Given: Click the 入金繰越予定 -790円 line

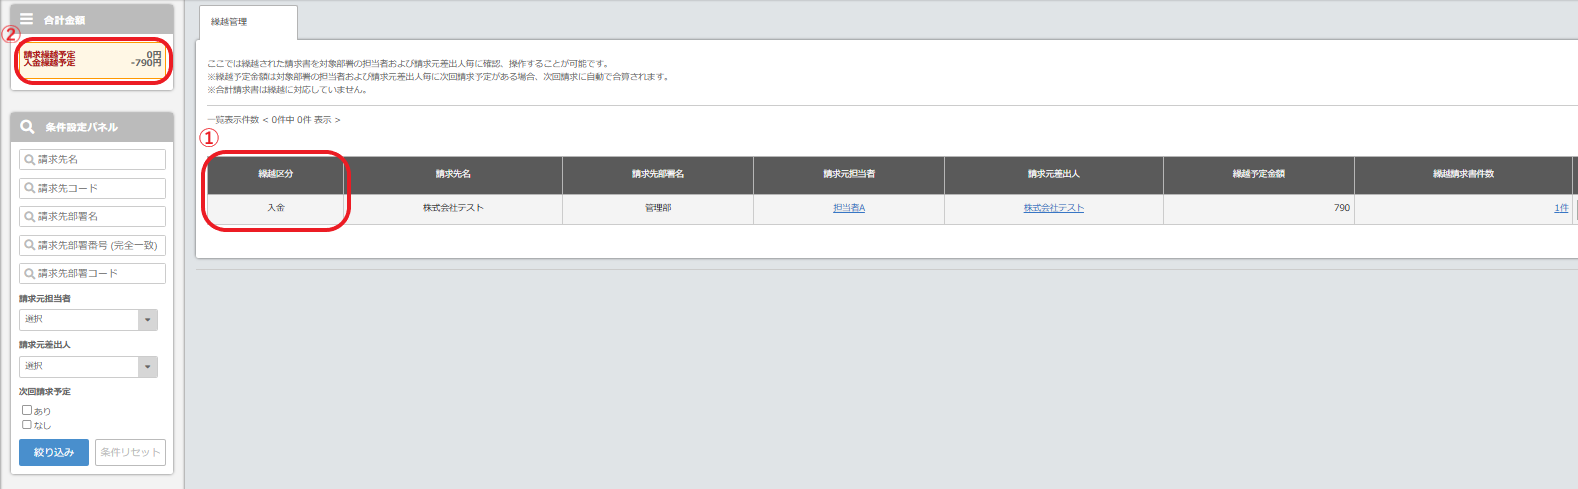Looking at the screenshot, I should [92, 63].
